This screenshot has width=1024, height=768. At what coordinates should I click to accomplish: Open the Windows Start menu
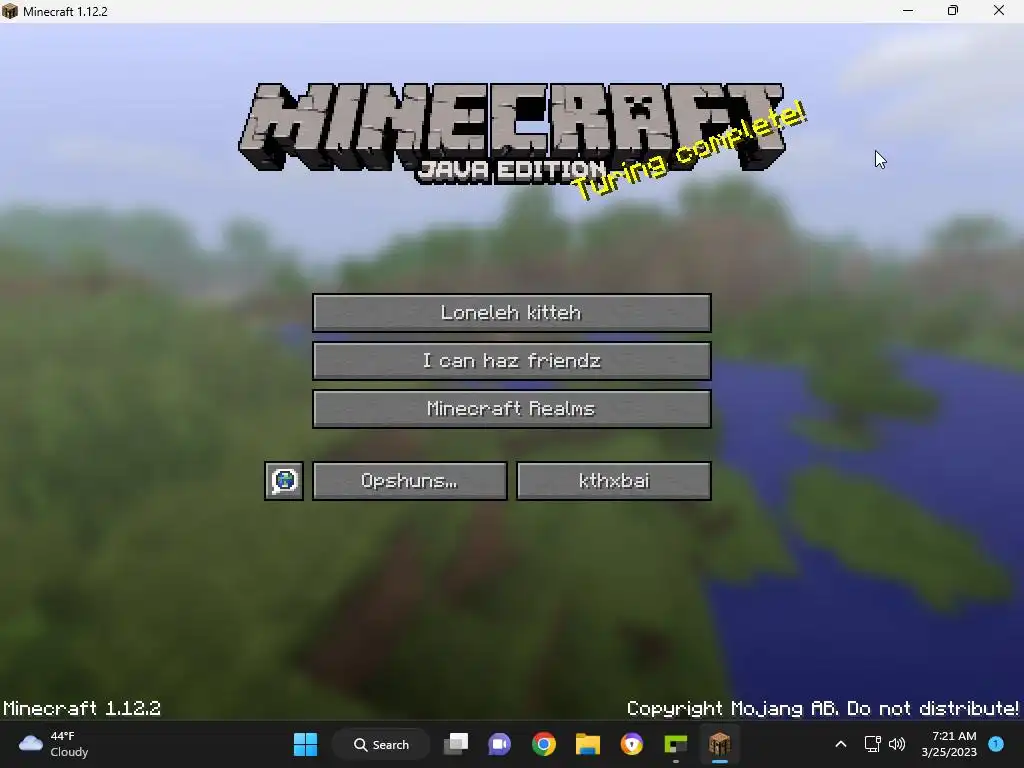tap(305, 744)
